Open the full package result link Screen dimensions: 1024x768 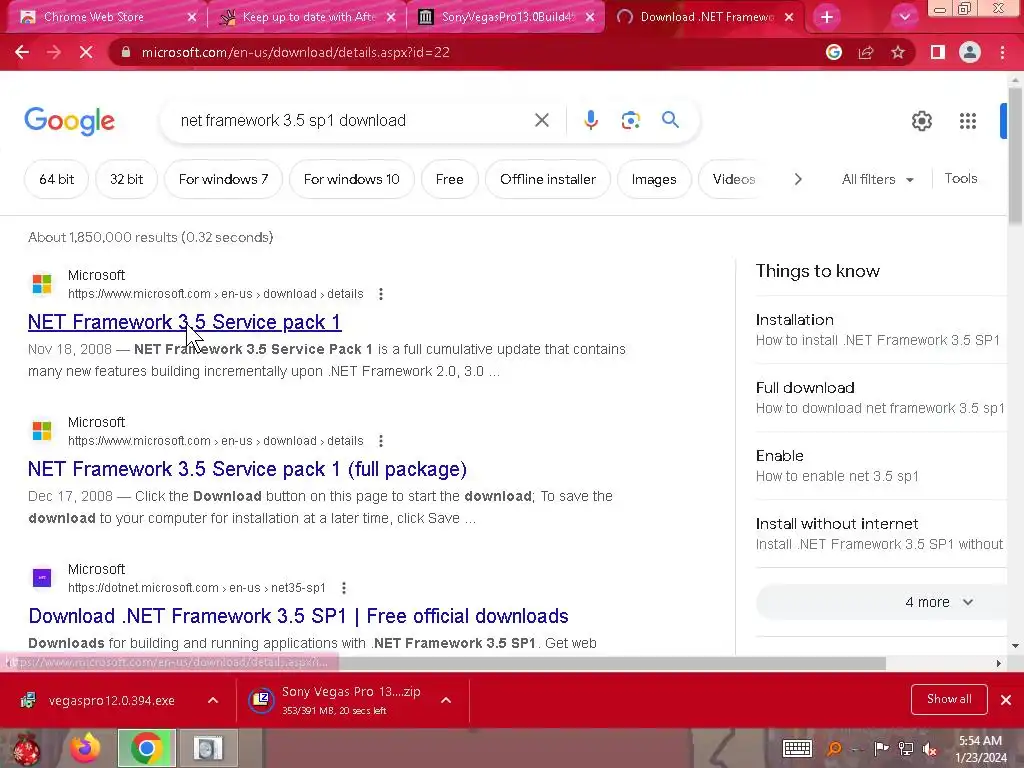(x=247, y=469)
